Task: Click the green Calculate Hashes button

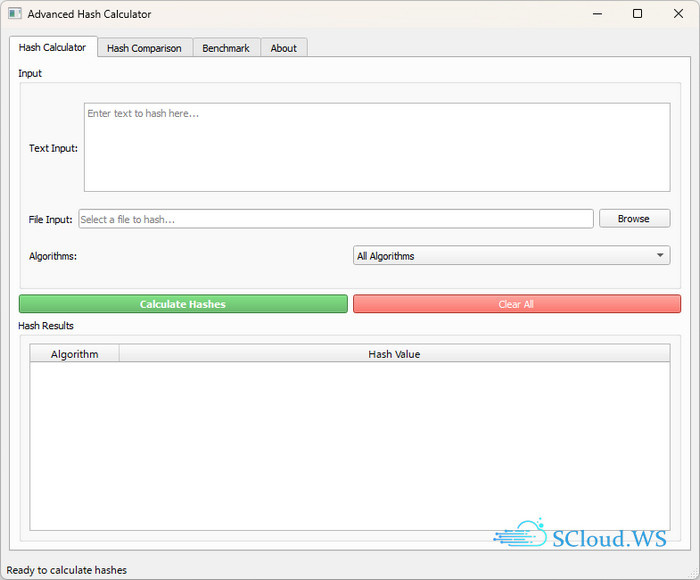Action: pyautogui.click(x=183, y=304)
